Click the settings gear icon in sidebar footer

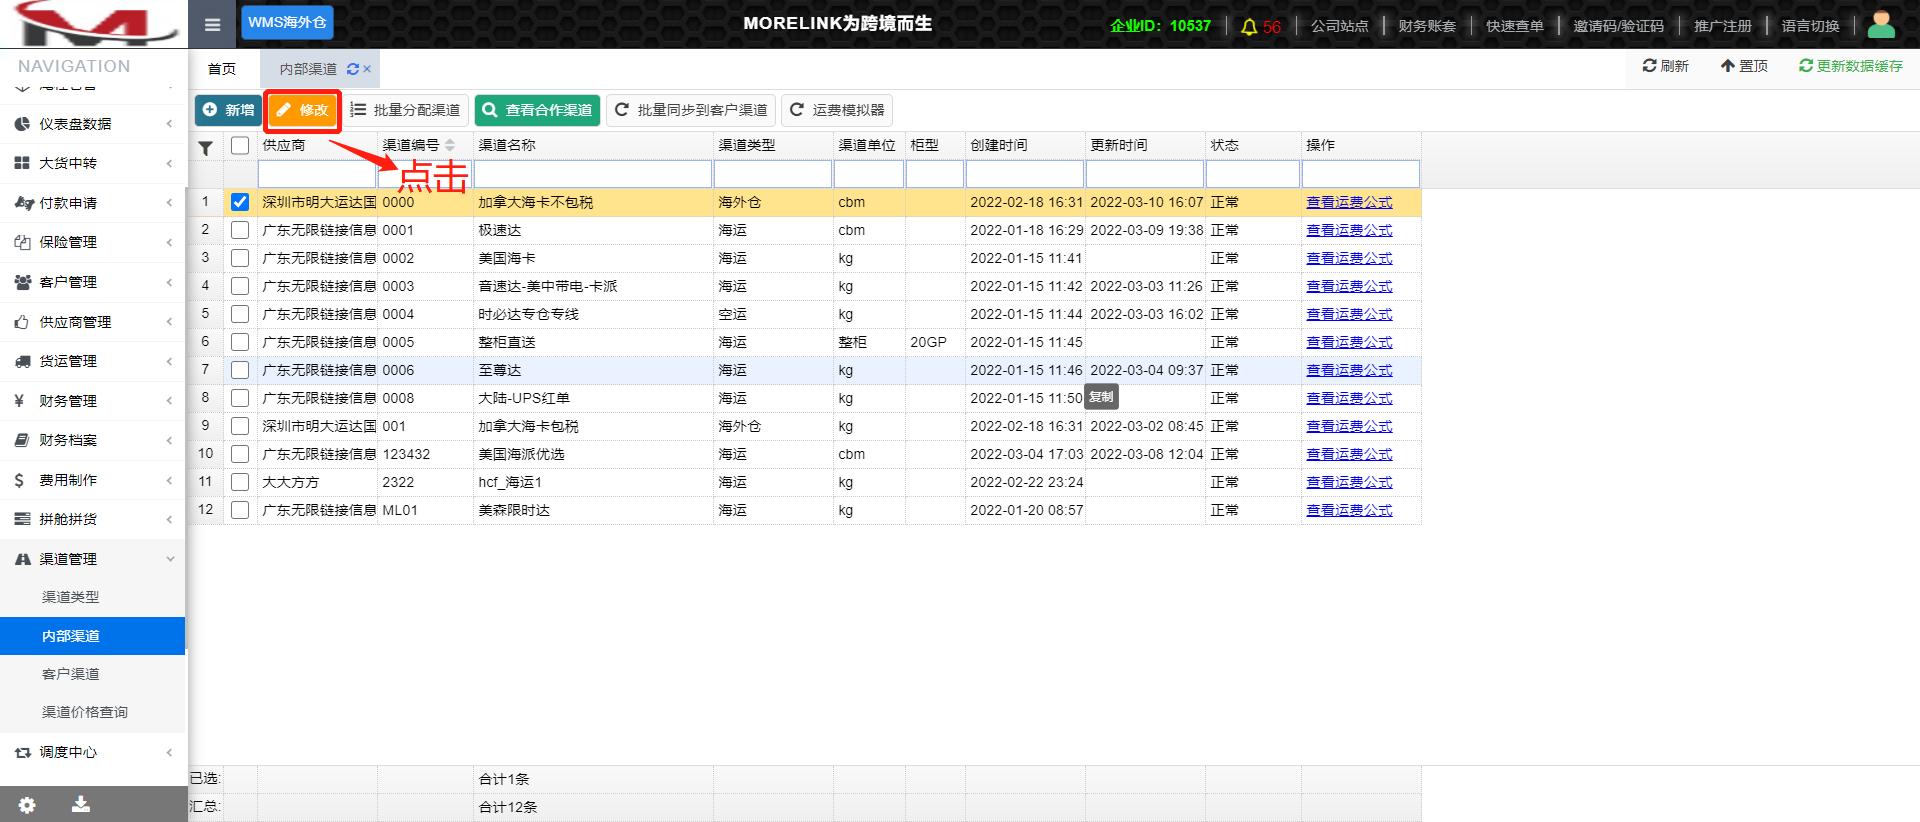pyautogui.click(x=27, y=805)
